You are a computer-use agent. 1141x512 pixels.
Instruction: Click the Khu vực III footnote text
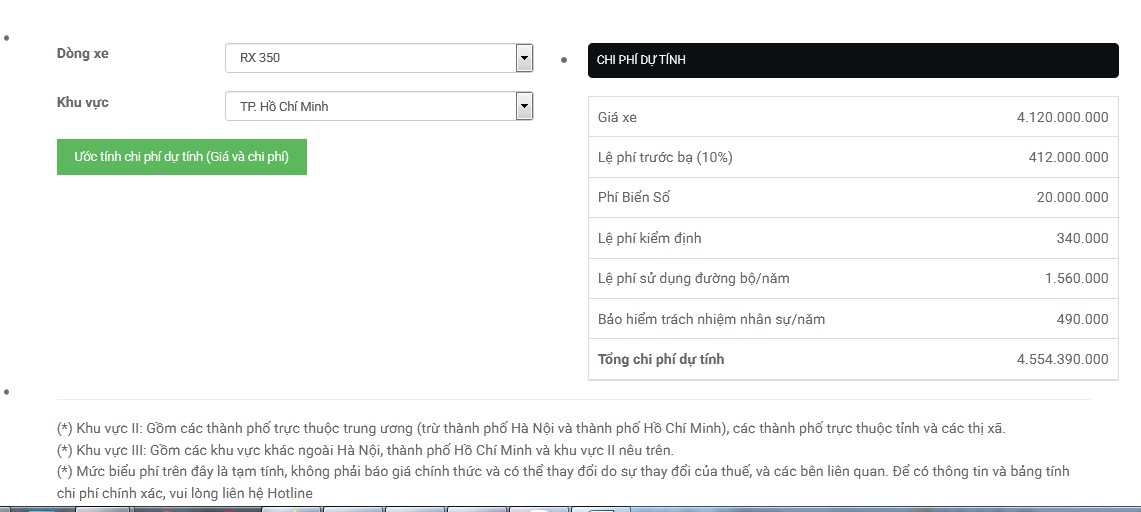point(365,450)
